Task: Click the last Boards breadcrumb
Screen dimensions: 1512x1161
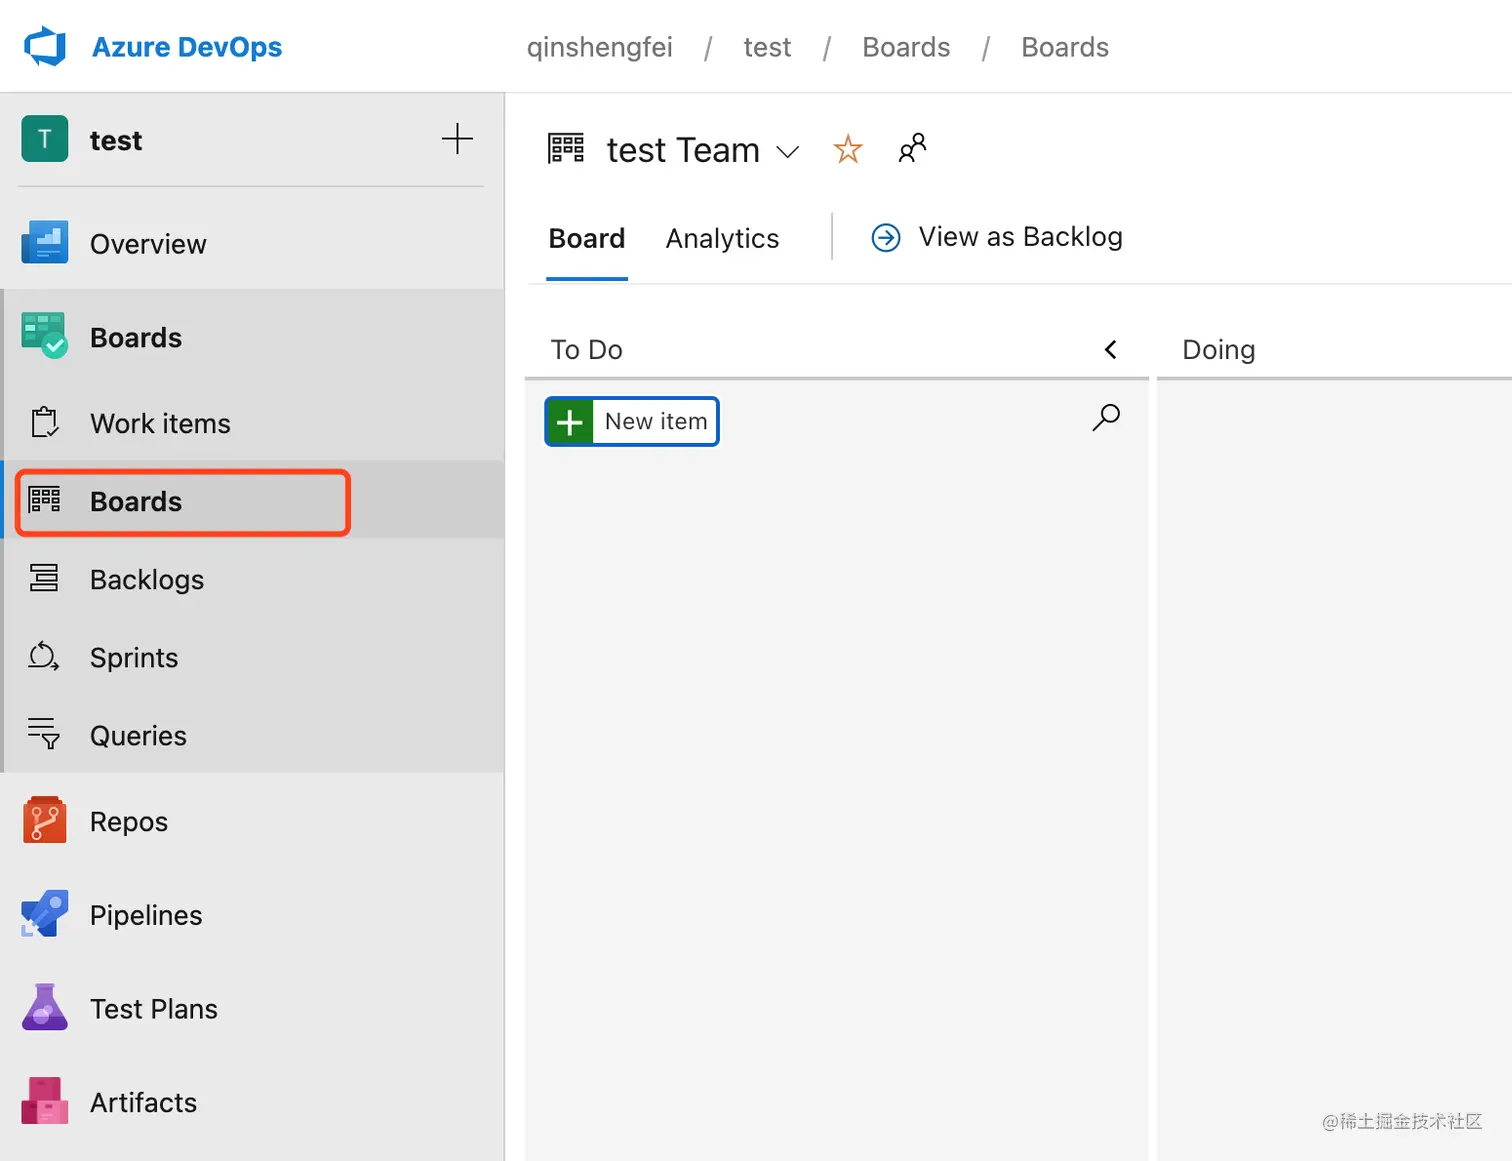Action: tap(1065, 47)
